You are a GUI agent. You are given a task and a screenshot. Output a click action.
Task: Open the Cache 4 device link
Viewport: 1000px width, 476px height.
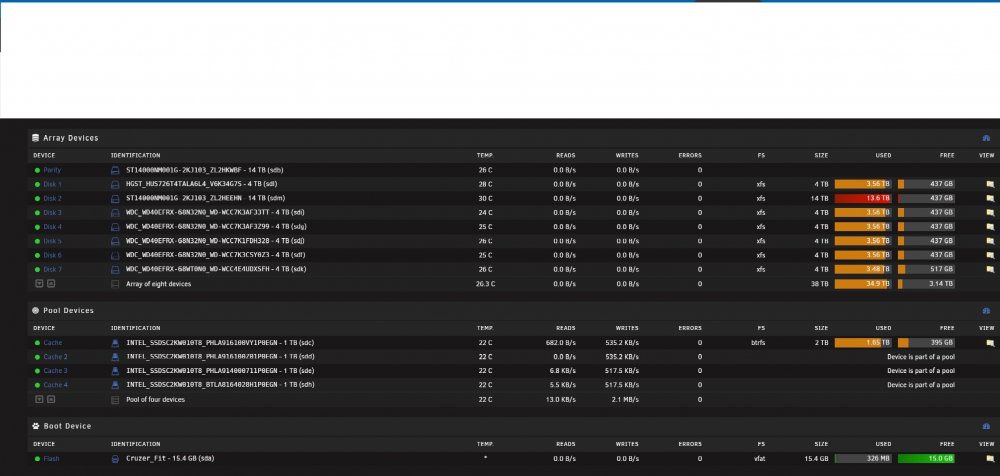click(55, 385)
